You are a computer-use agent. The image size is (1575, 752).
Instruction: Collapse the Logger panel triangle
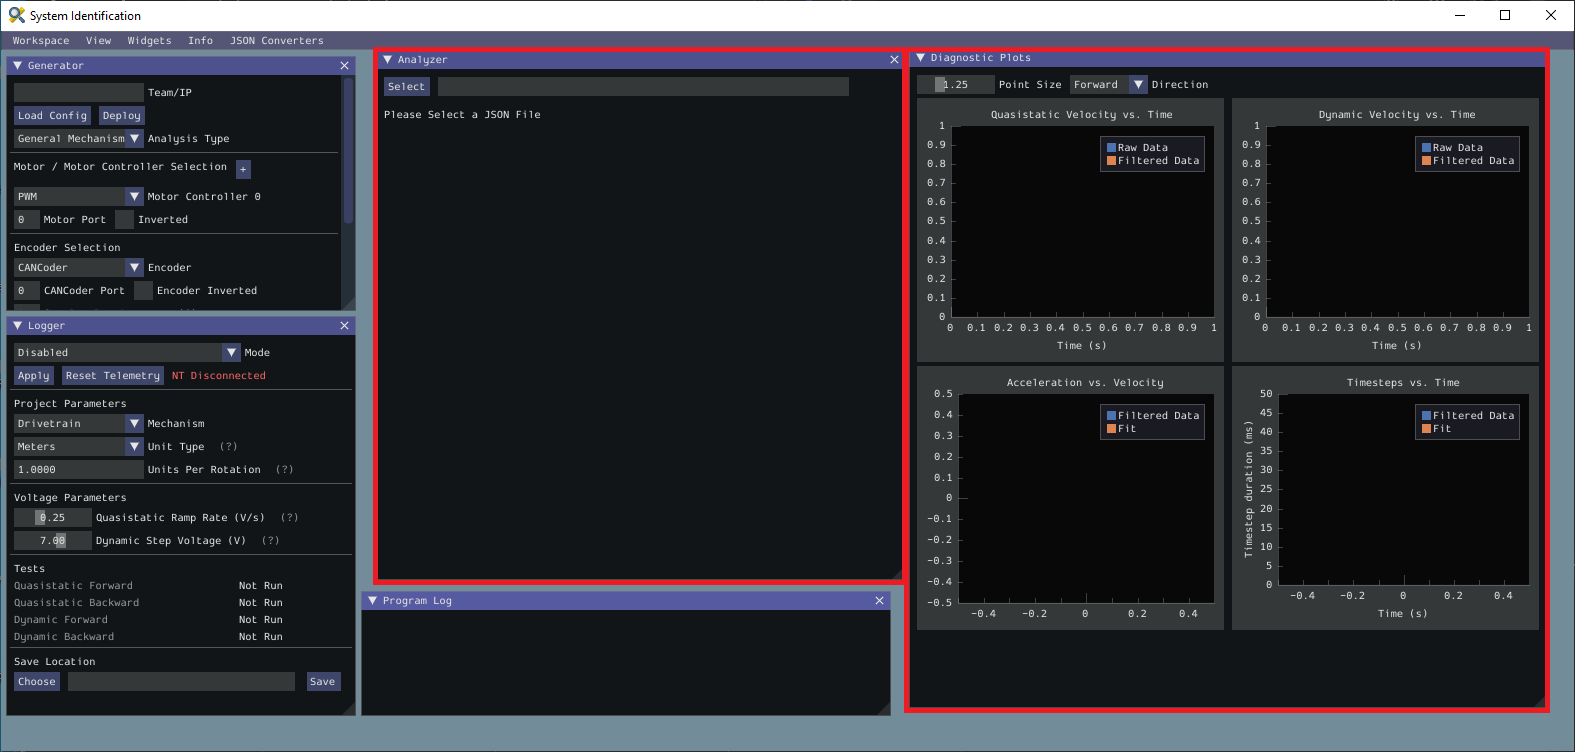(17, 326)
